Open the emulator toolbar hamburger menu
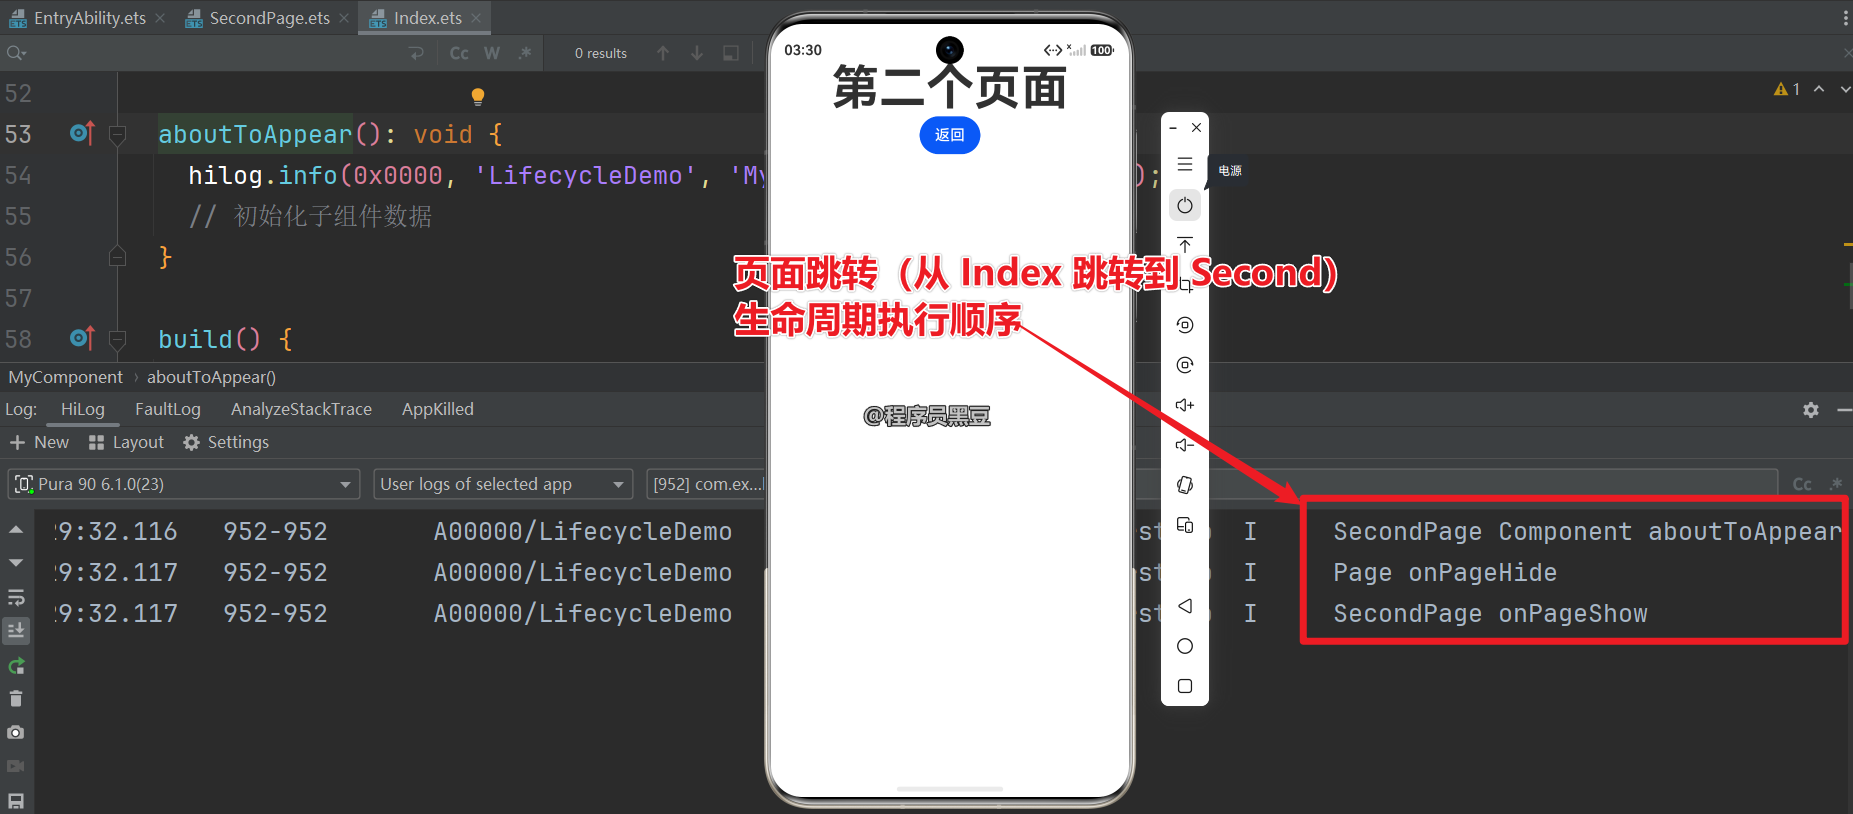Viewport: 1853px width, 814px height. click(x=1185, y=165)
